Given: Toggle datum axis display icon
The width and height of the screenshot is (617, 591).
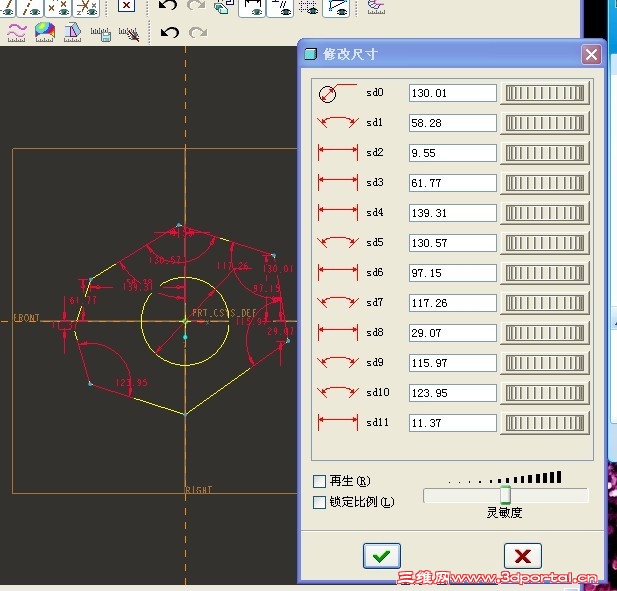Looking at the screenshot, I should pyautogui.click(x=29, y=7).
